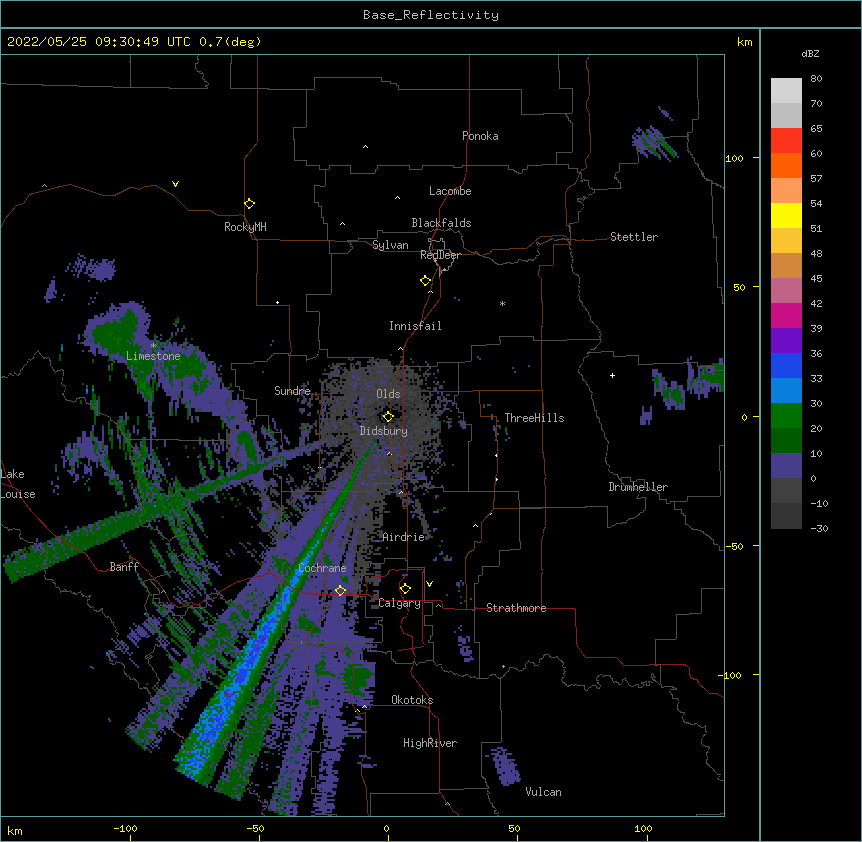Click the Ponoka city label
862x842 pixels.
click(x=480, y=136)
